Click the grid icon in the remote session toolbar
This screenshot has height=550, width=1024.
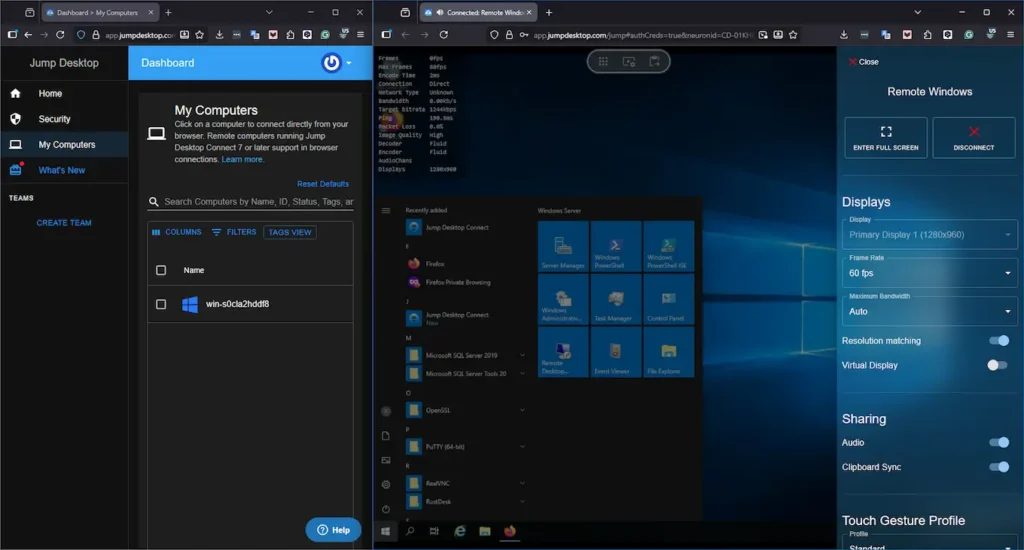[603, 61]
